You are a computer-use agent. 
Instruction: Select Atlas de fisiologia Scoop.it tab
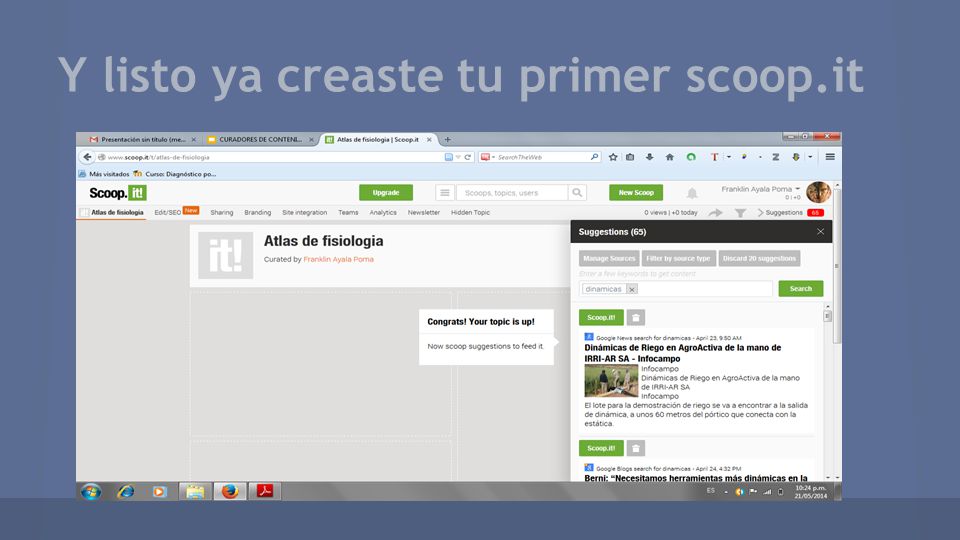coord(378,140)
